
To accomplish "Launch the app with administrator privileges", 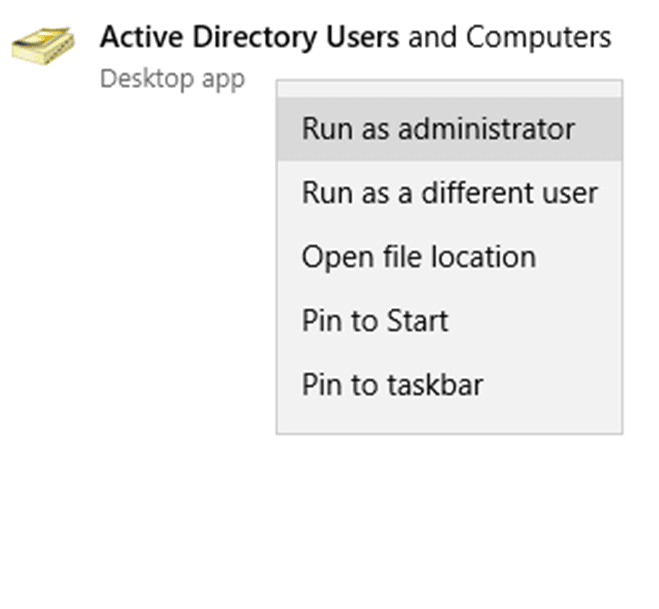I will (x=438, y=129).
